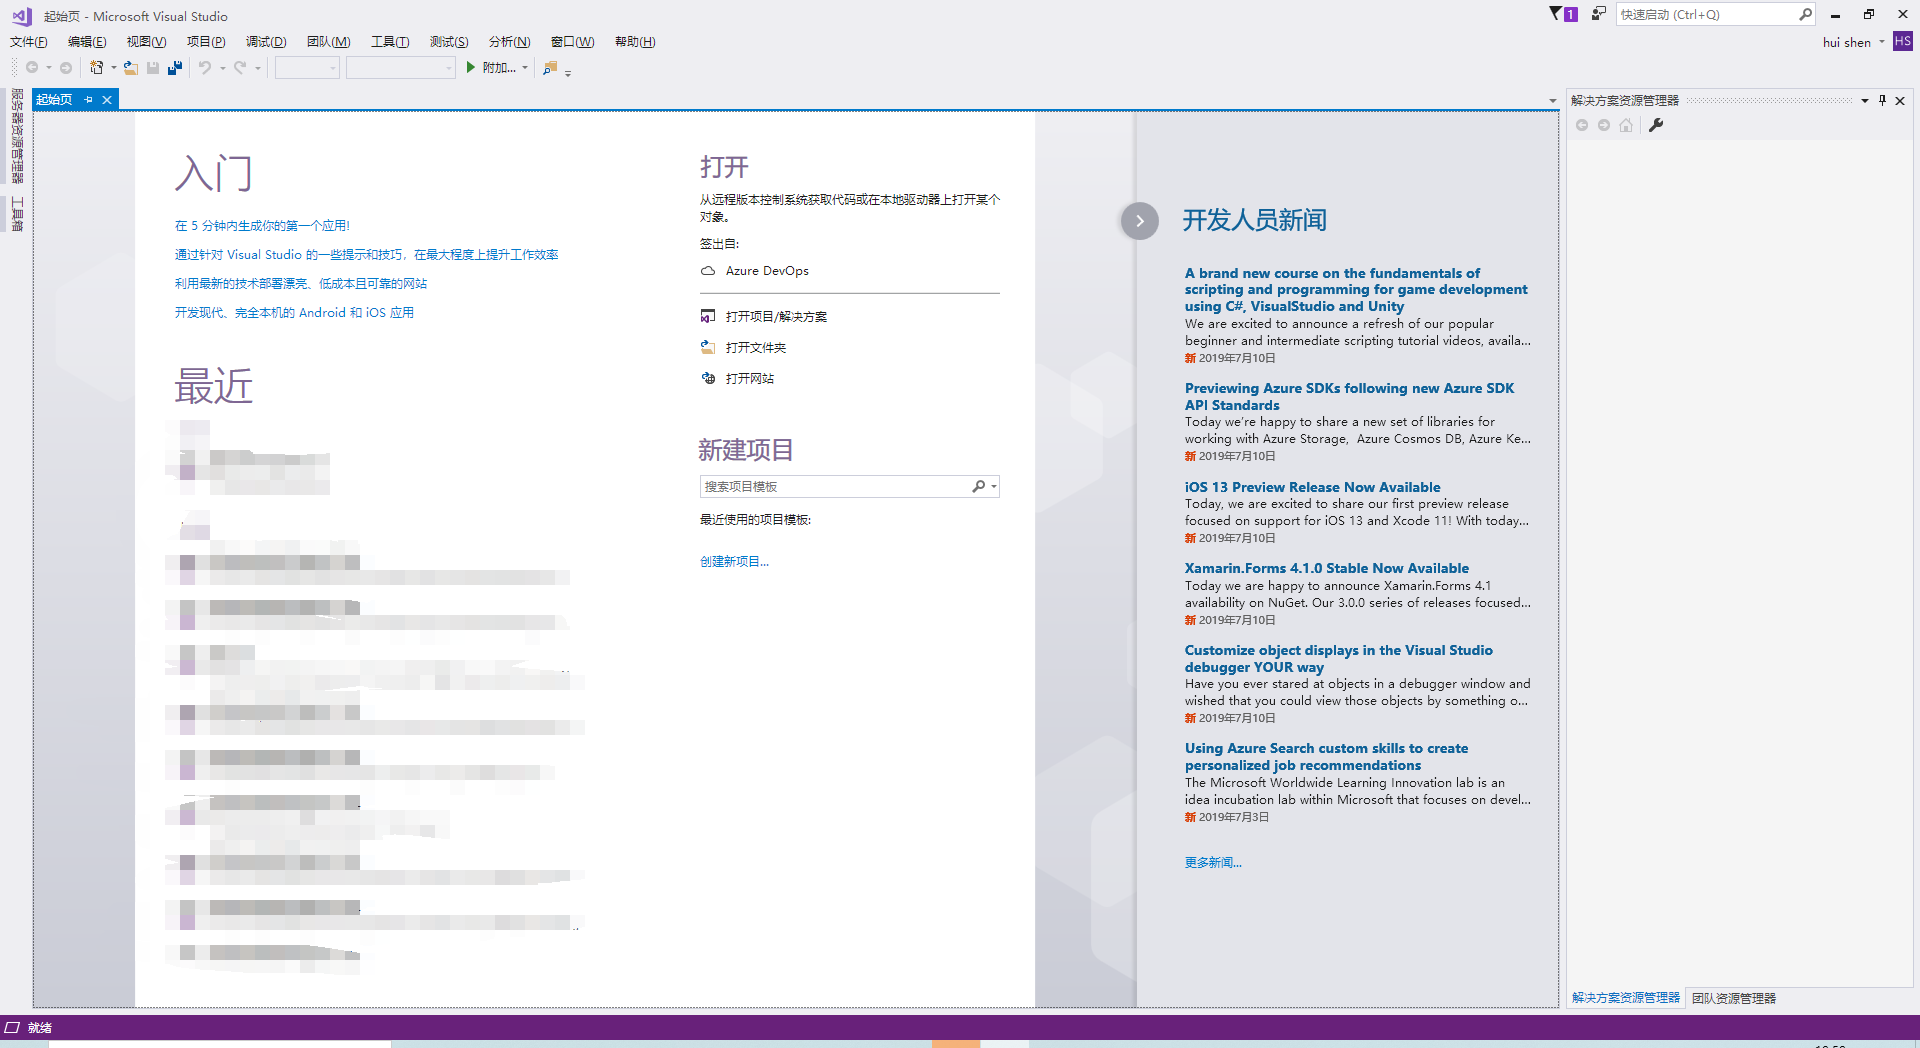1920x1048 pixels.
Task: Click the 打开文件夹 folder icon
Action: point(708,348)
